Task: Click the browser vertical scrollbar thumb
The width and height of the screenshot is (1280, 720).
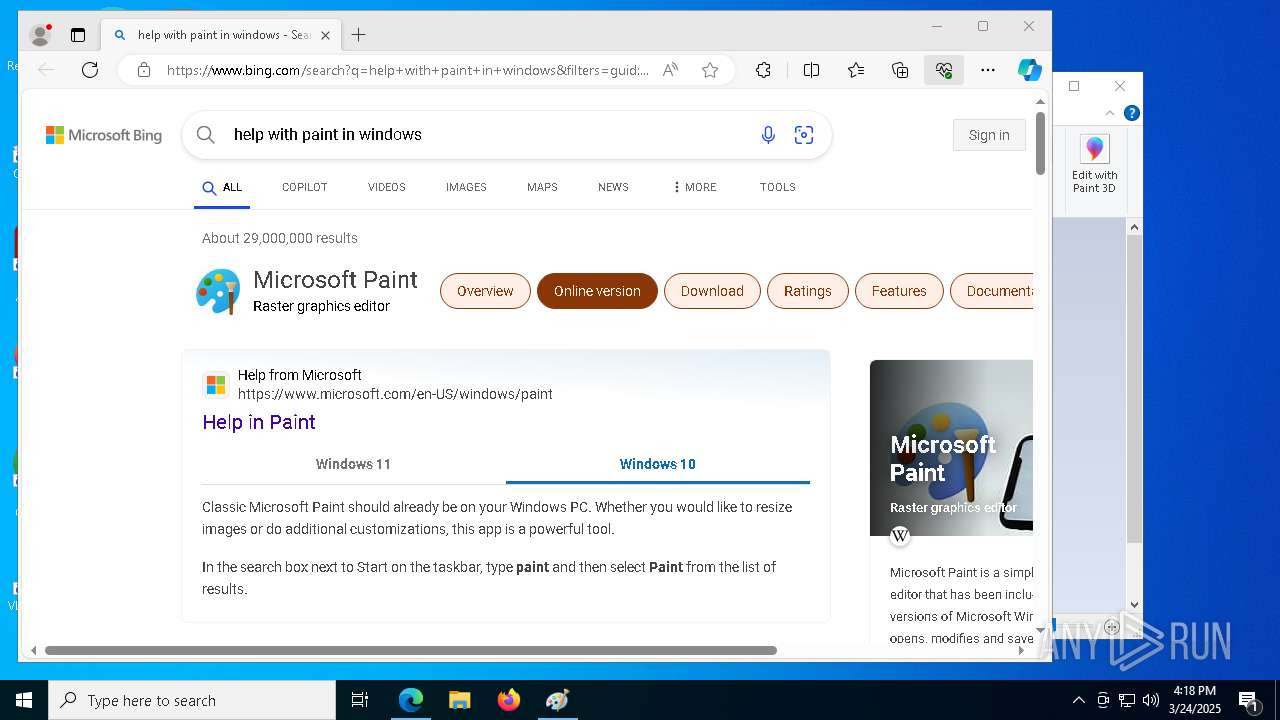Action: (1040, 143)
